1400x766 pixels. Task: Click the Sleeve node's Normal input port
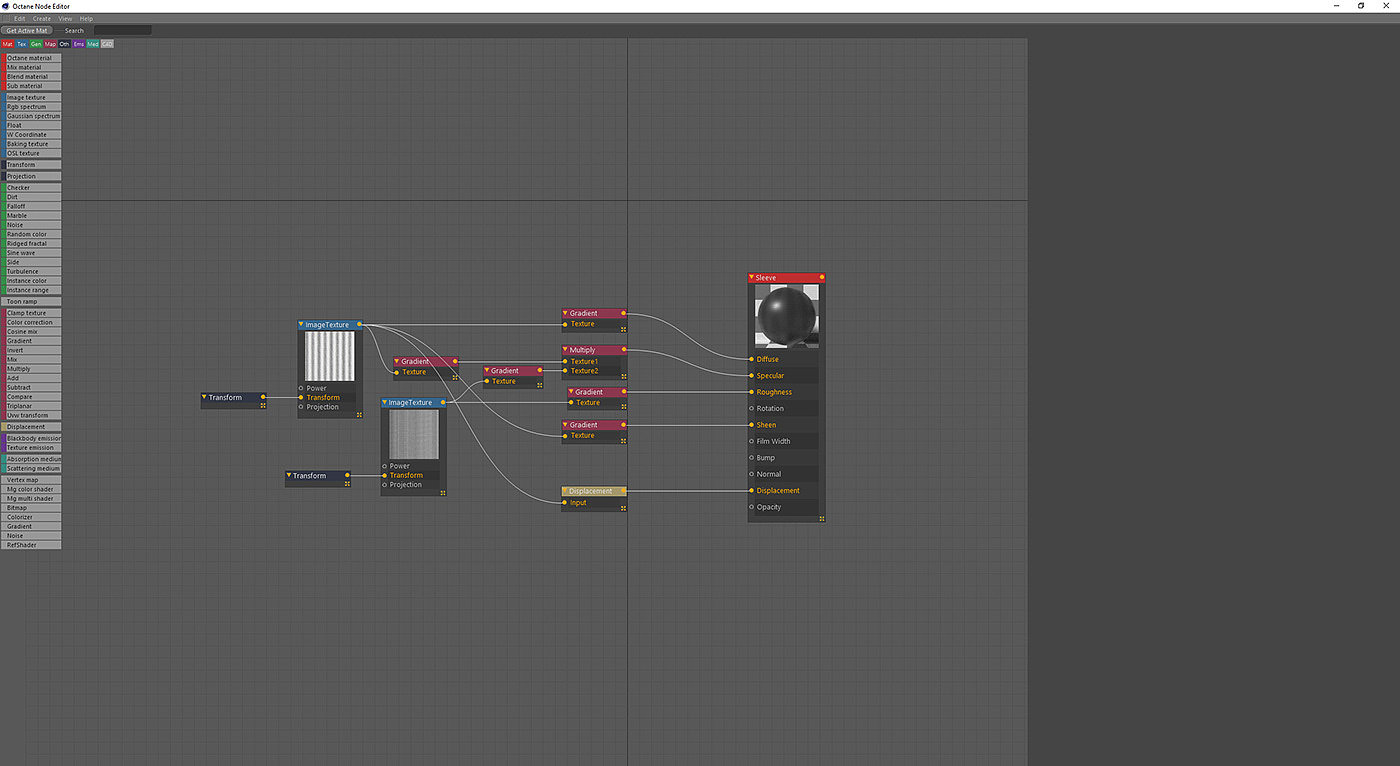coord(752,474)
